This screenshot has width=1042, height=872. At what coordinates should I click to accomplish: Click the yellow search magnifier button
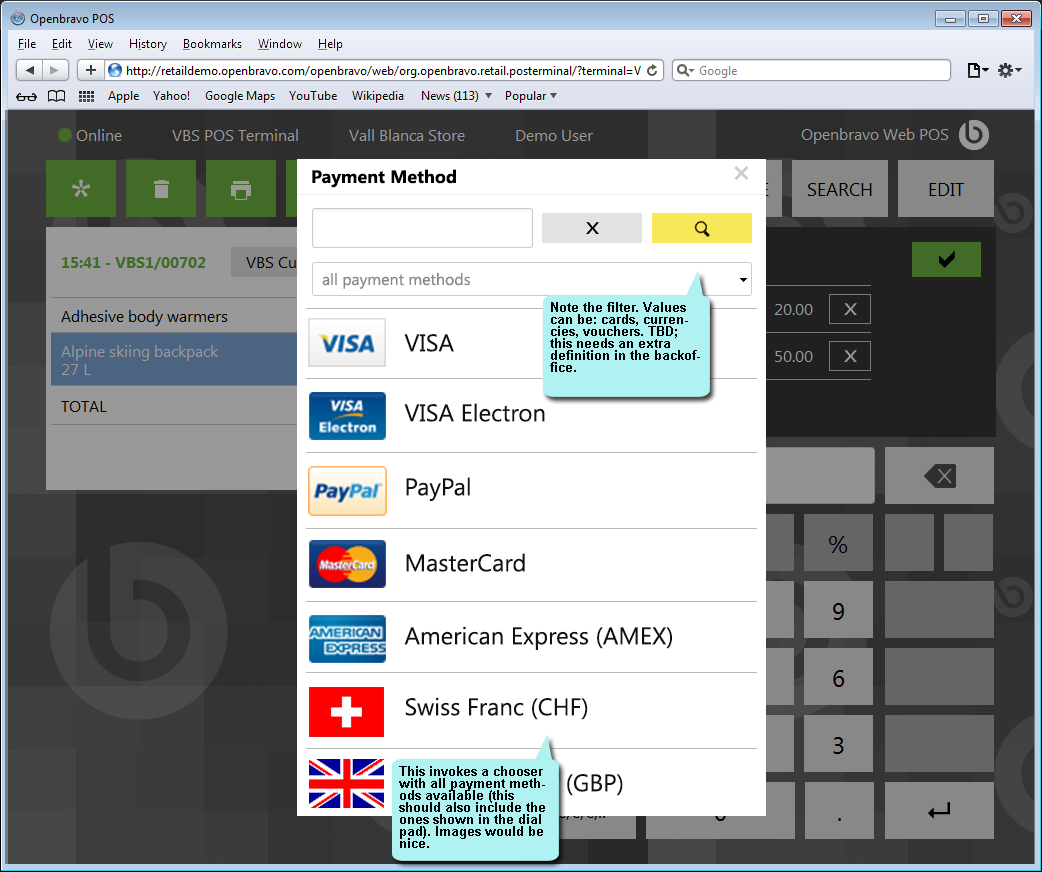coord(701,228)
